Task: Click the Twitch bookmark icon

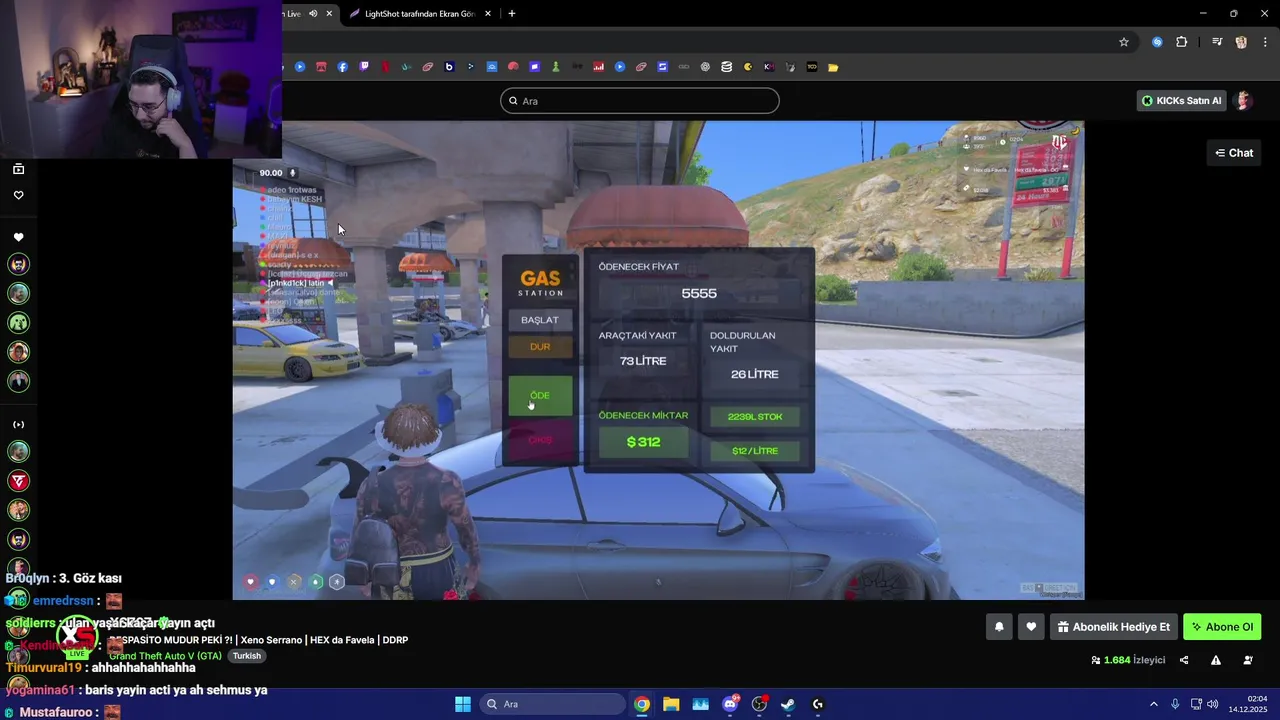Action: [364, 67]
